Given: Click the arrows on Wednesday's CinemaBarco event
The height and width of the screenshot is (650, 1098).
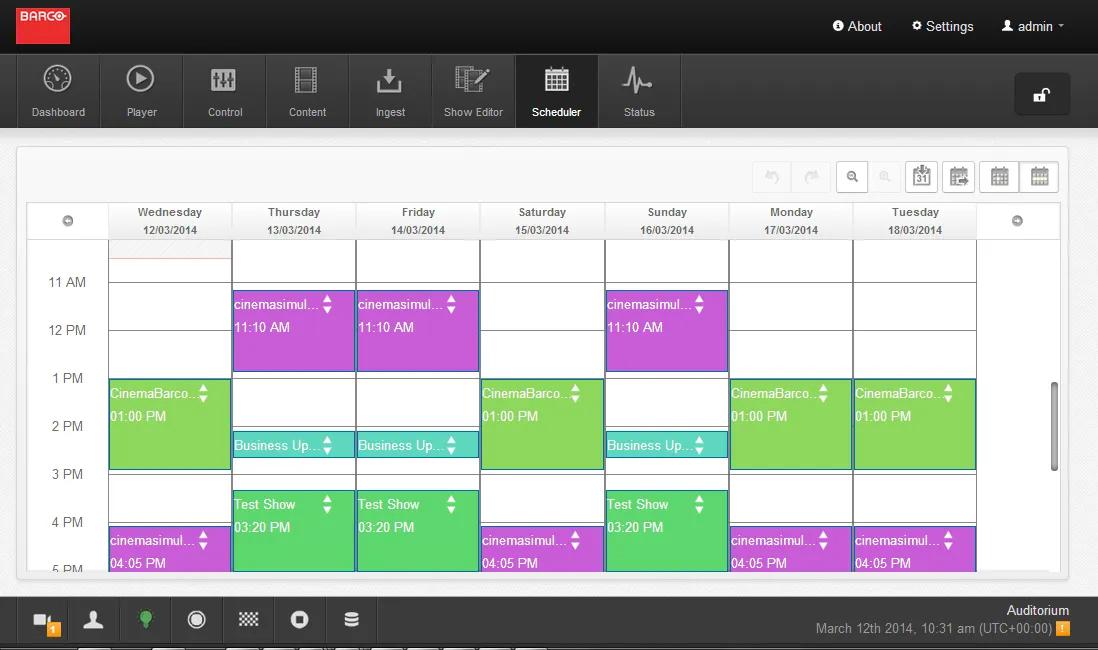Looking at the screenshot, I should tap(203, 393).
